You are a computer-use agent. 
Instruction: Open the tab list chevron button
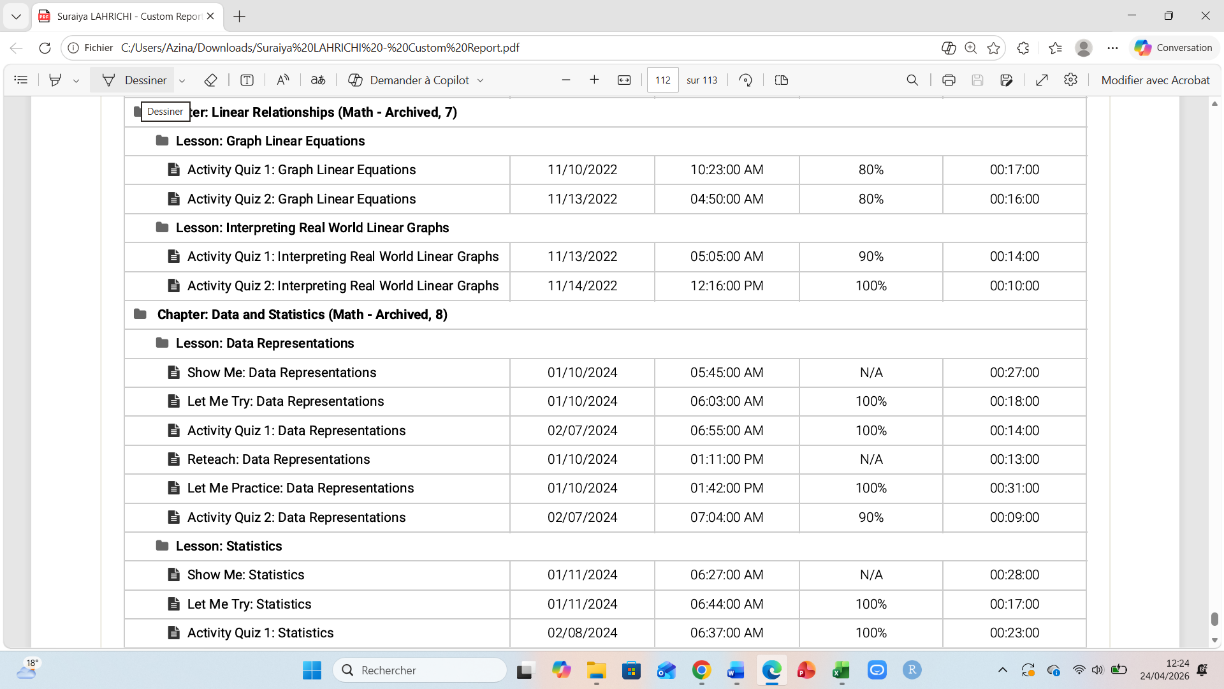point(16,16)
